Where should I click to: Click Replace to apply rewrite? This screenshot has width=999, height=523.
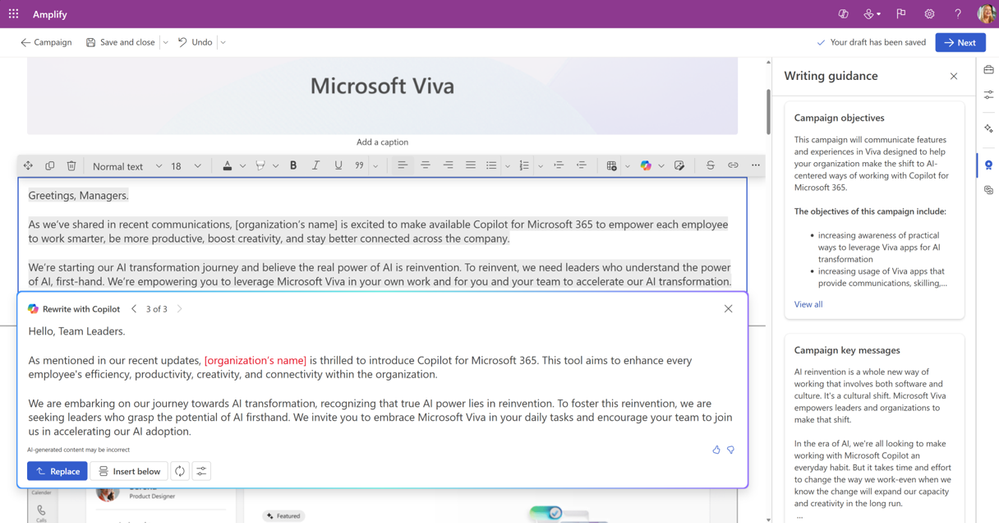[x=57, y=471]
